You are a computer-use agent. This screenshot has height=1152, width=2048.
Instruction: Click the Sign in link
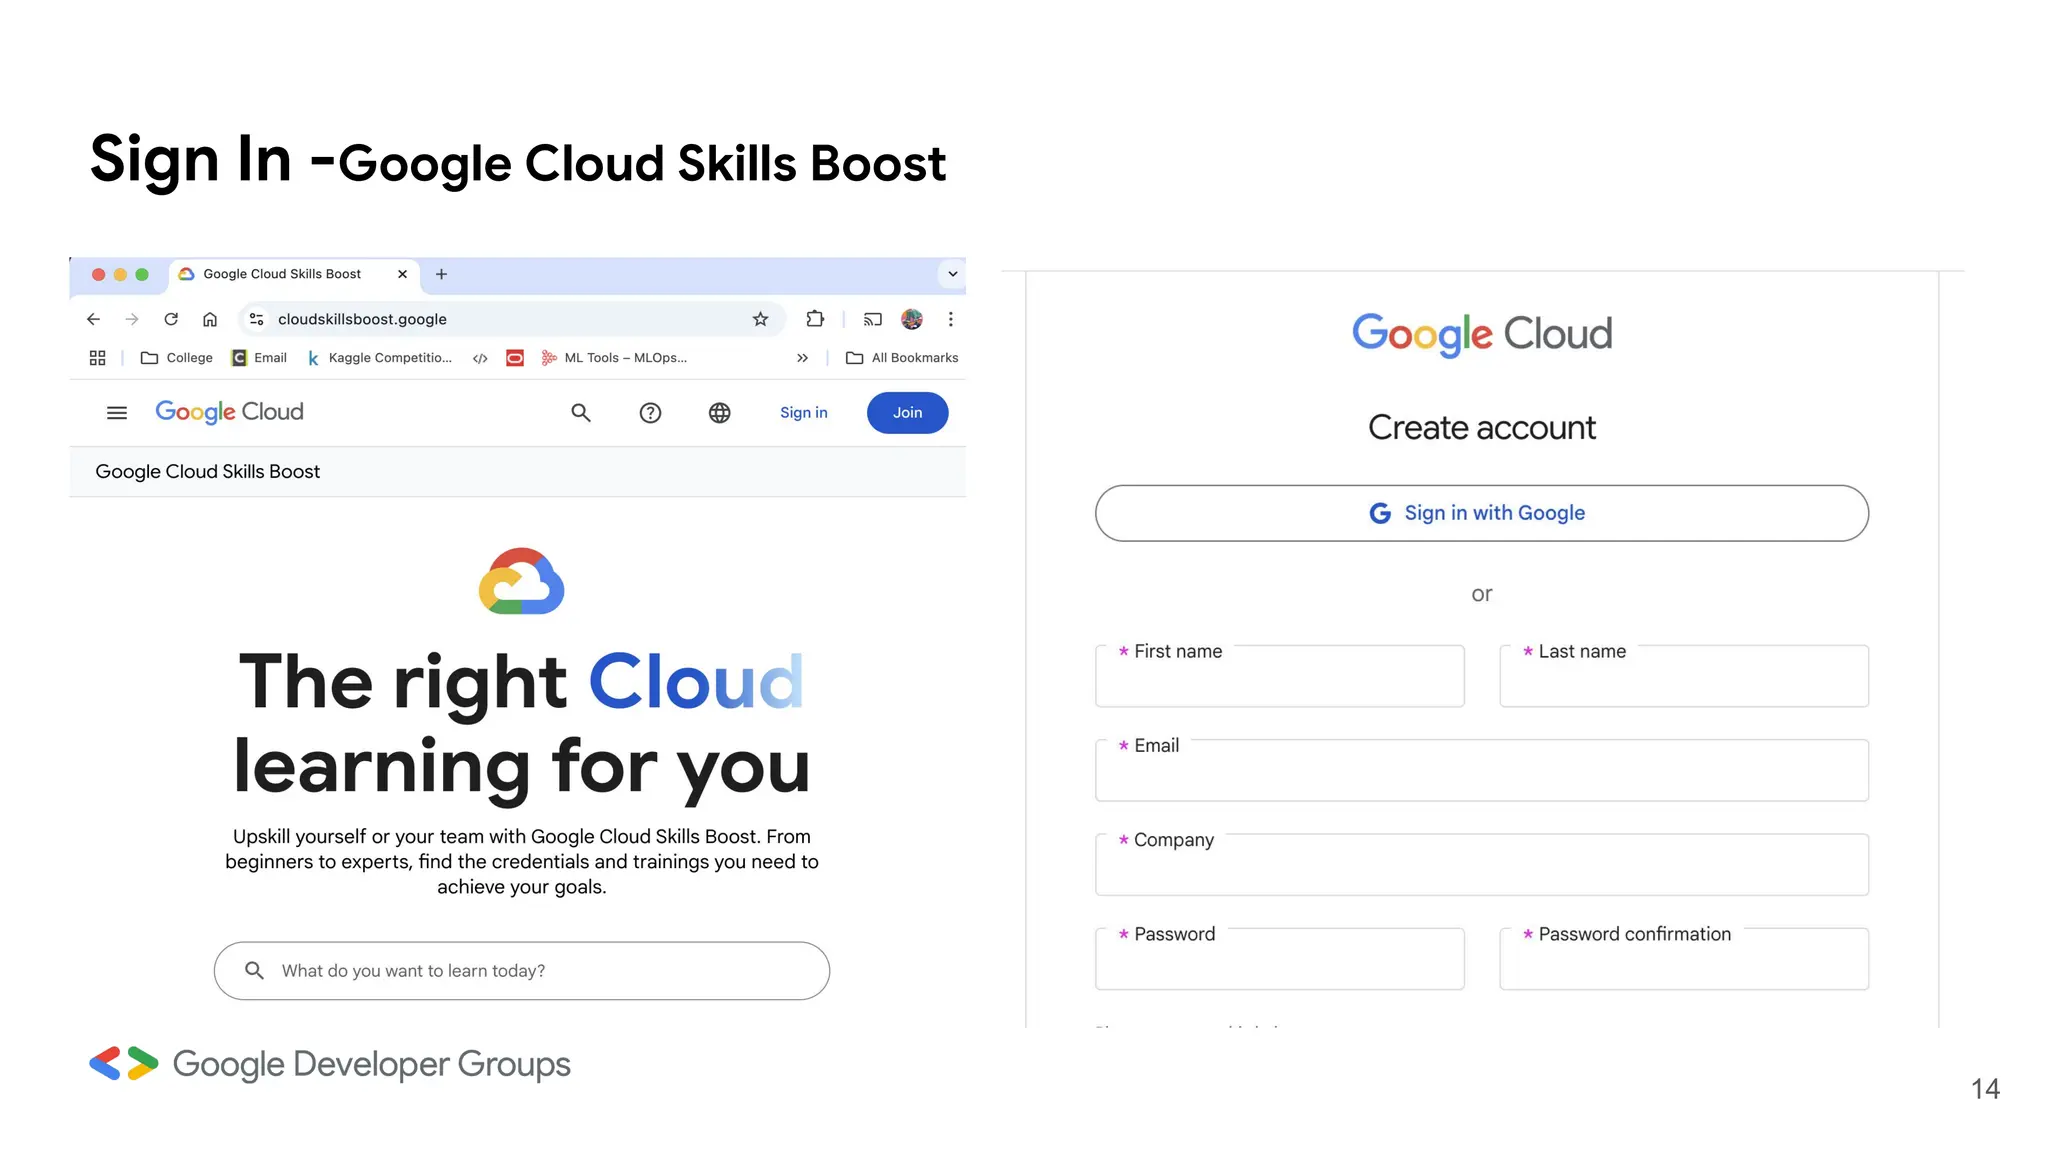(x=804, y=413)
